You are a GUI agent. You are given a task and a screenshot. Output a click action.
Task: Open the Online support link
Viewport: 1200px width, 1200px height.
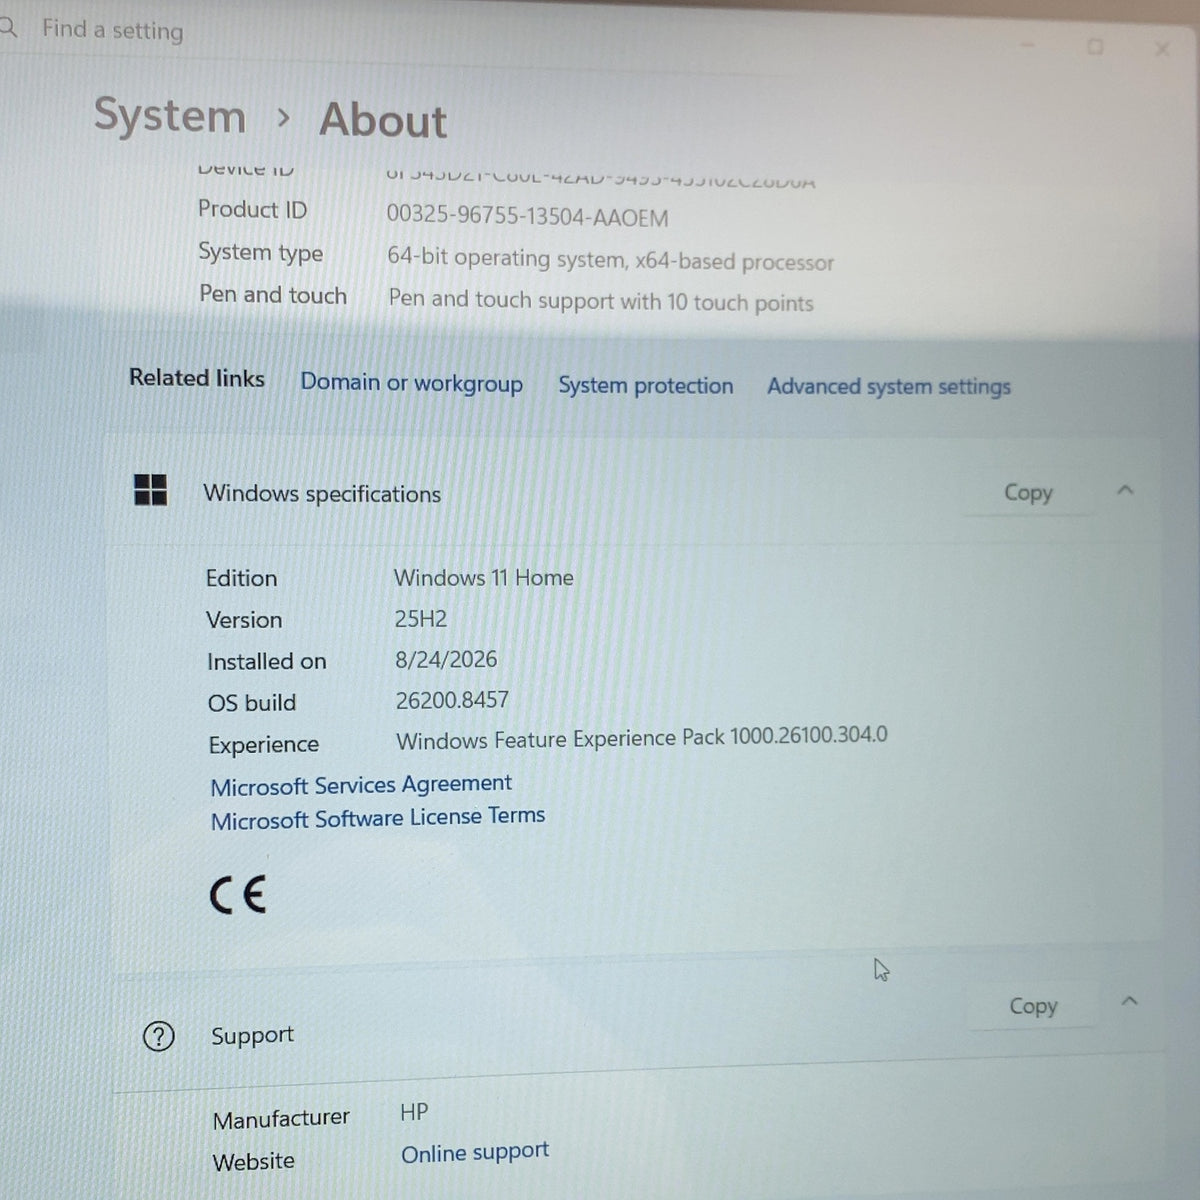[475, 1153]
